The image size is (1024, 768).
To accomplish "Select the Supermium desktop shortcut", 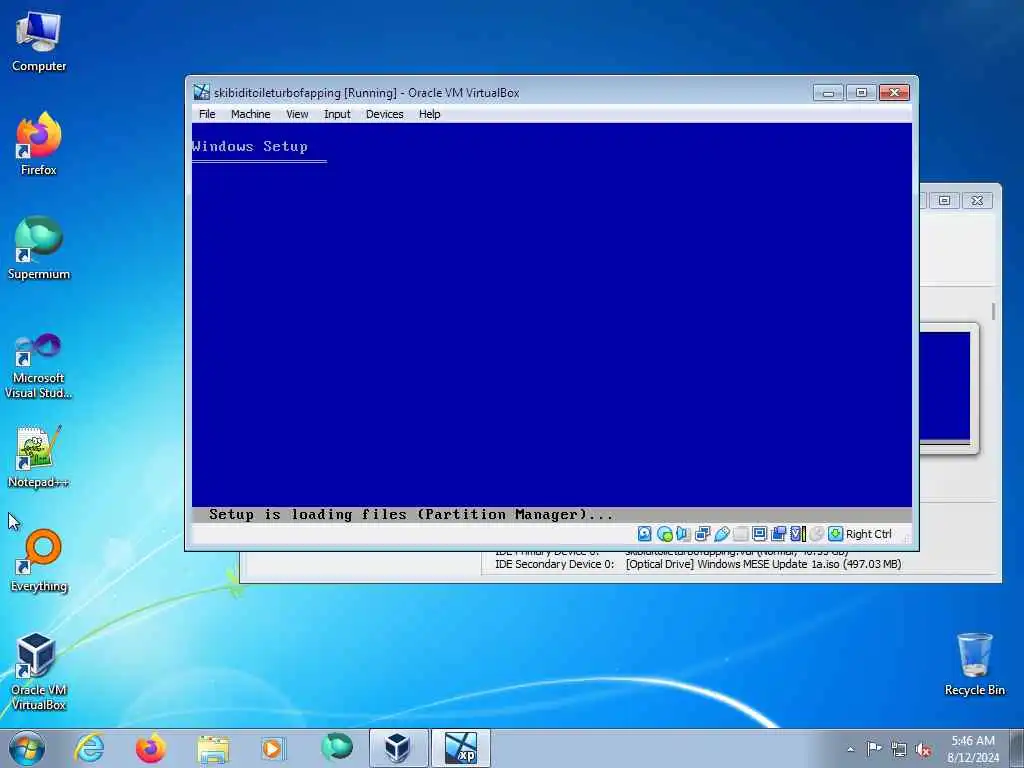I will tap(39, 248).
